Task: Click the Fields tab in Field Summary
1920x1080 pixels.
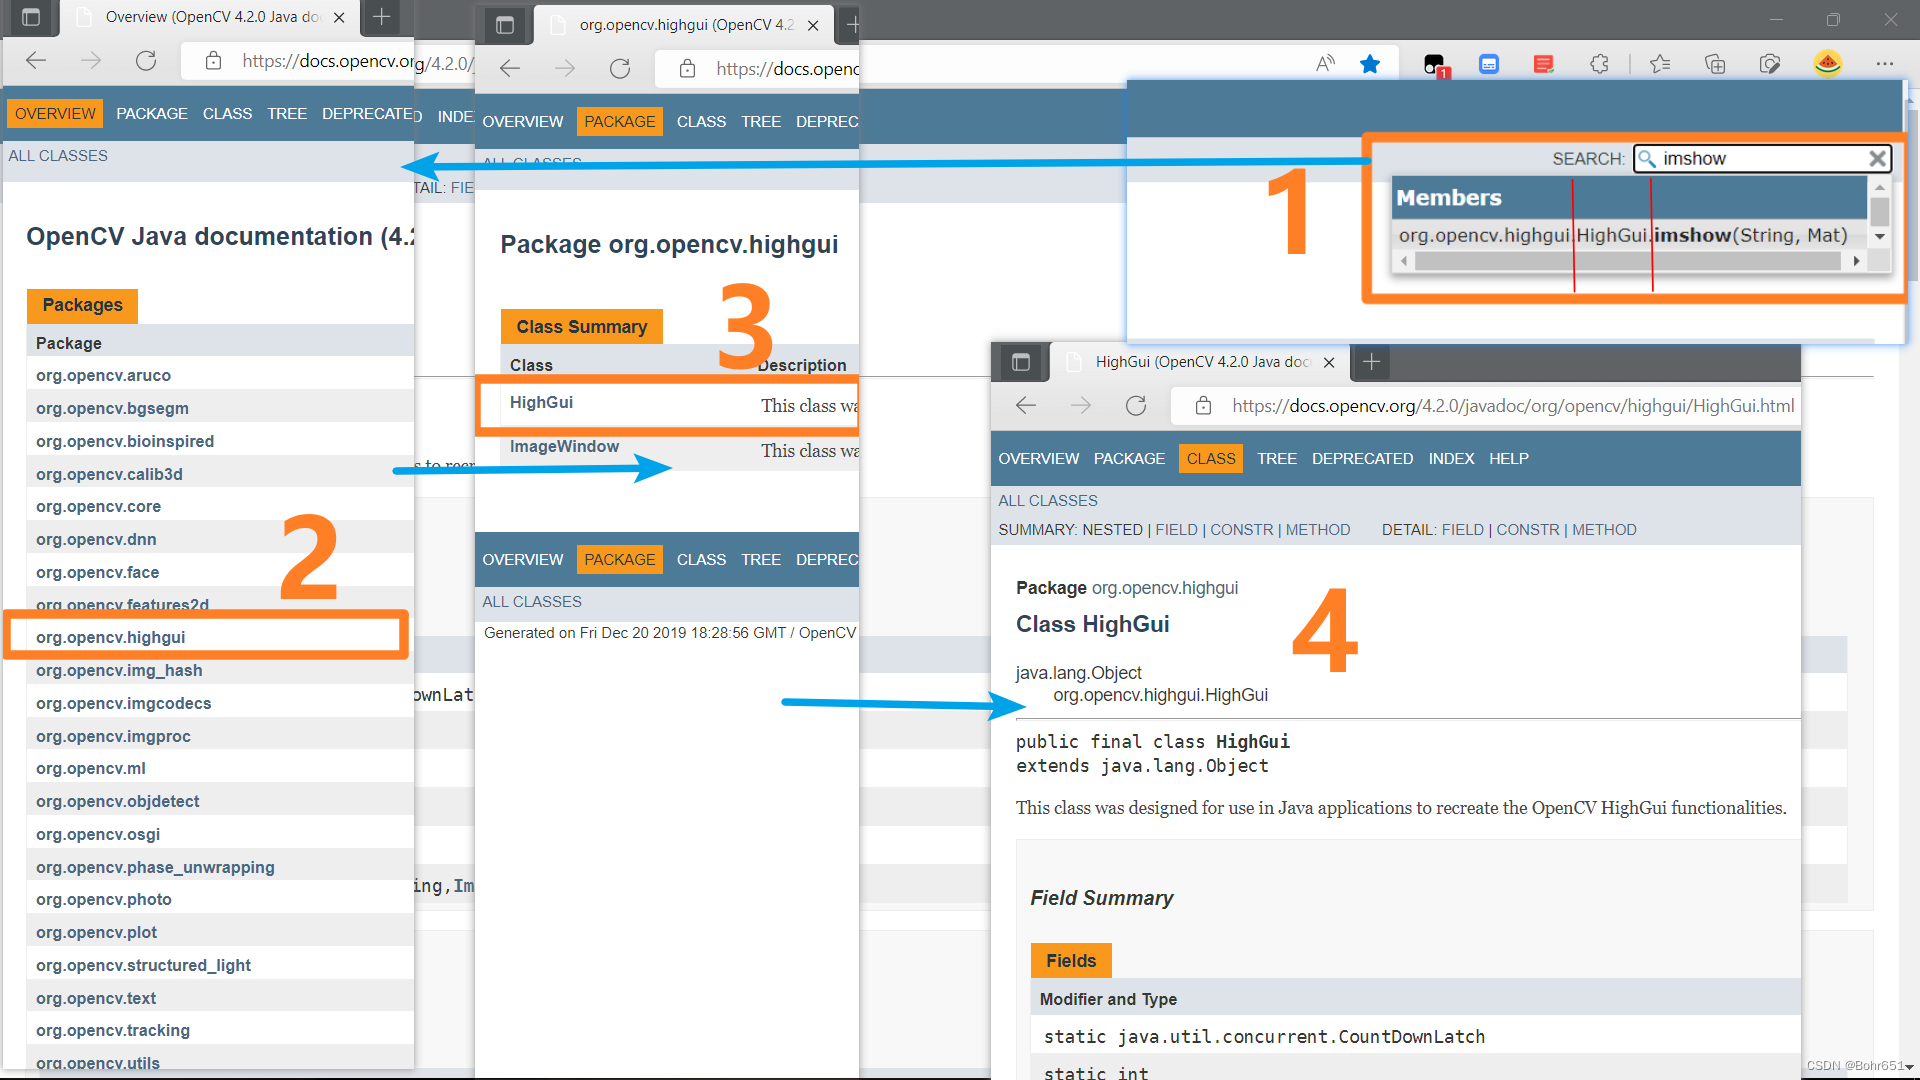Action: pos(1071,960)
